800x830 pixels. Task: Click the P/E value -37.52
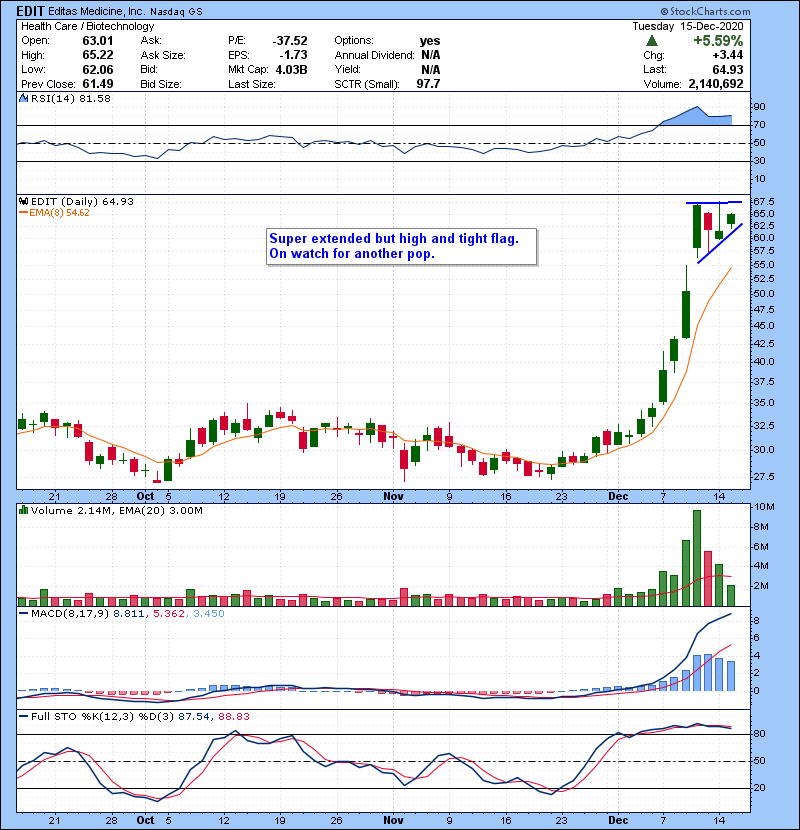tap(290, 41)
